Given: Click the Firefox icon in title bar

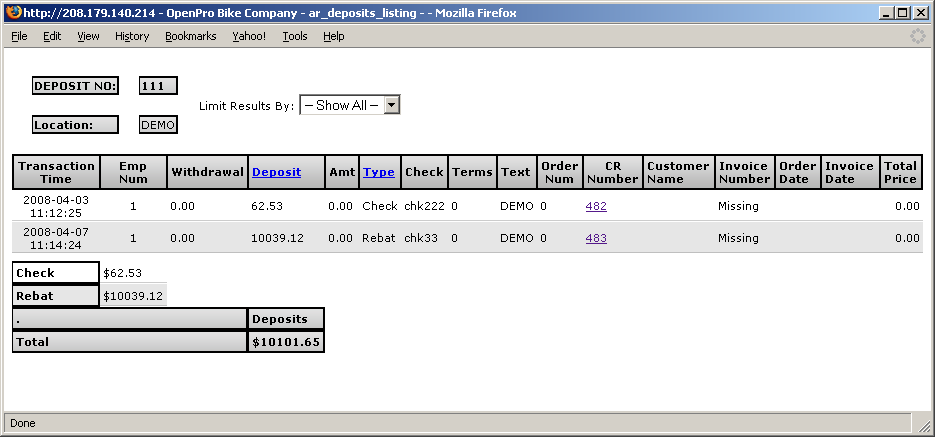Looking at the screenshot, I should pyautogui.click(x=12, y=13).
